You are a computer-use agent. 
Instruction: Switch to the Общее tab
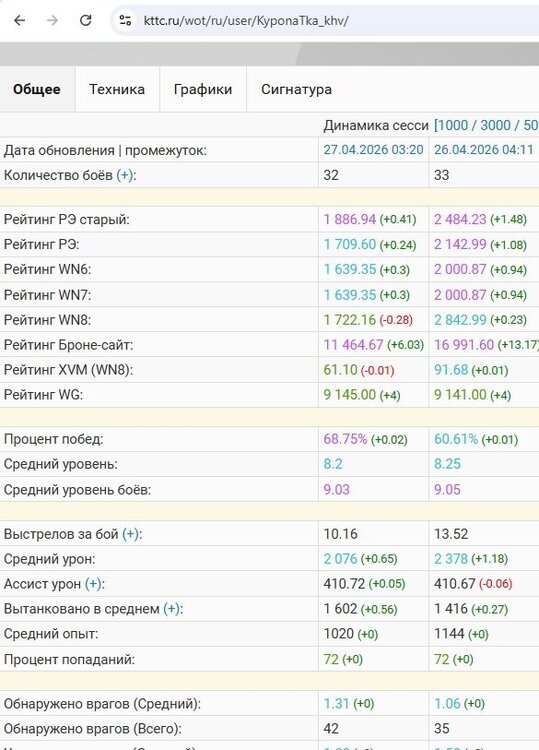tap(37, 89)
